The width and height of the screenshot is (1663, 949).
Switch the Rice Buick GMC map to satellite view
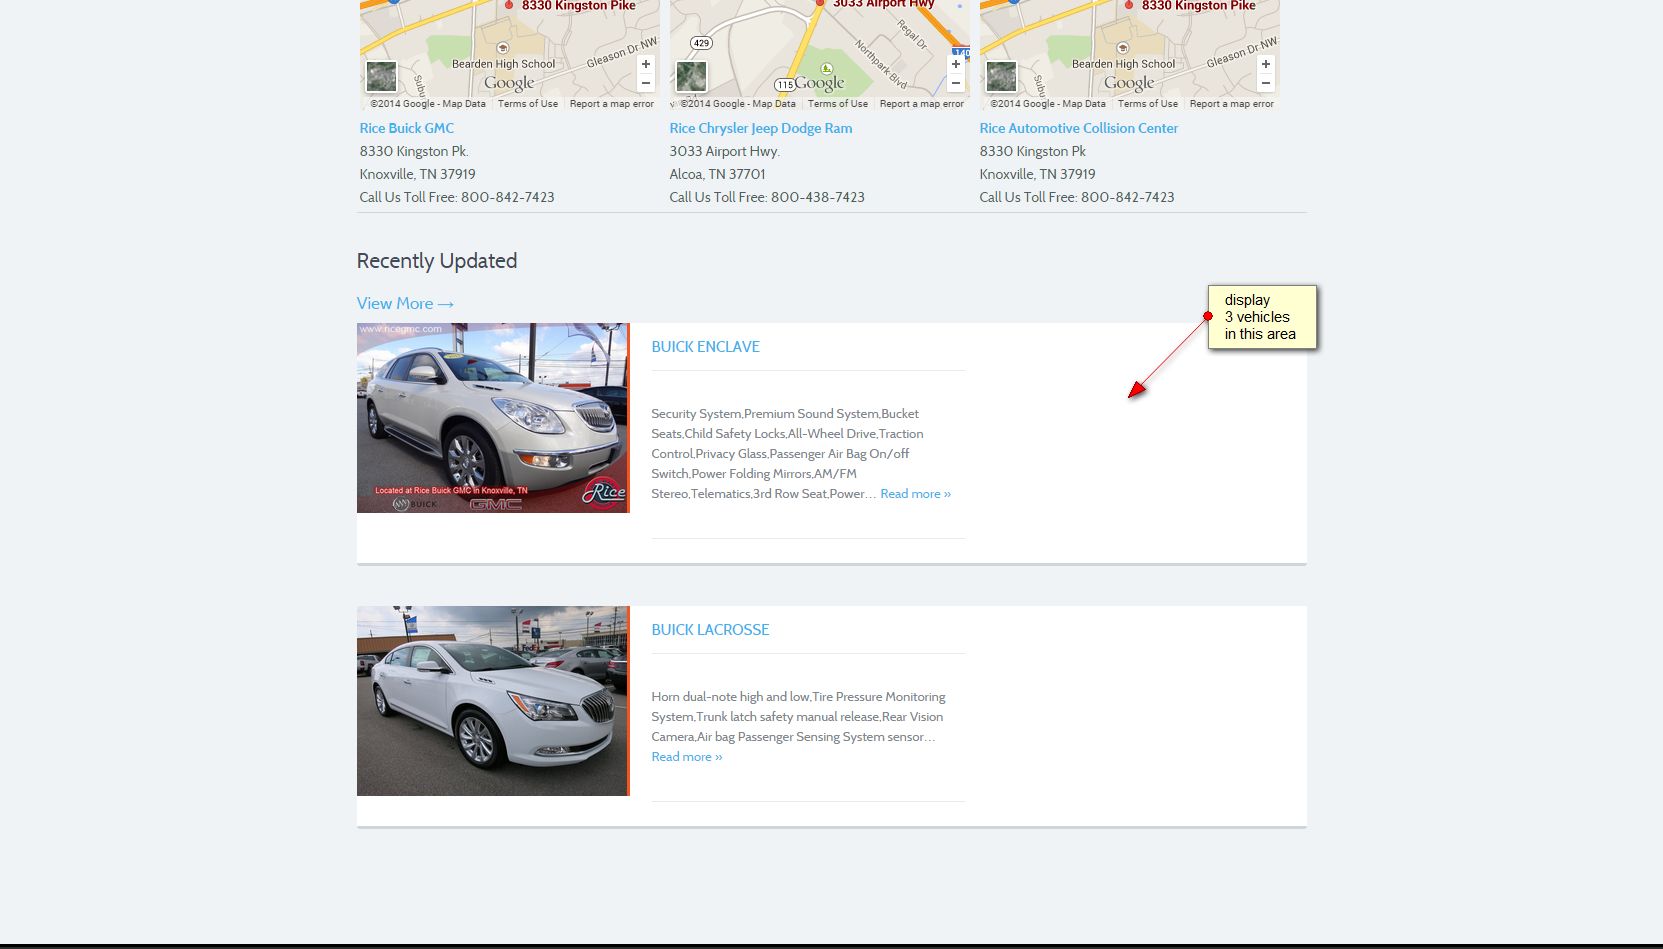pos(381,77)
